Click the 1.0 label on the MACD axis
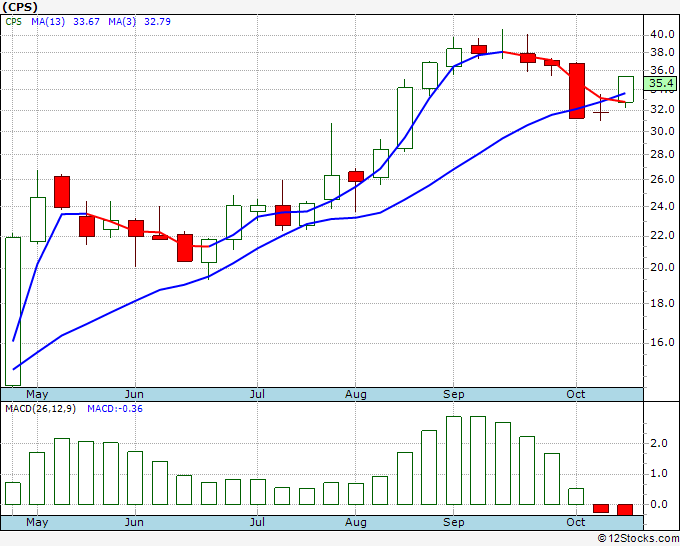 coord(658,474)
